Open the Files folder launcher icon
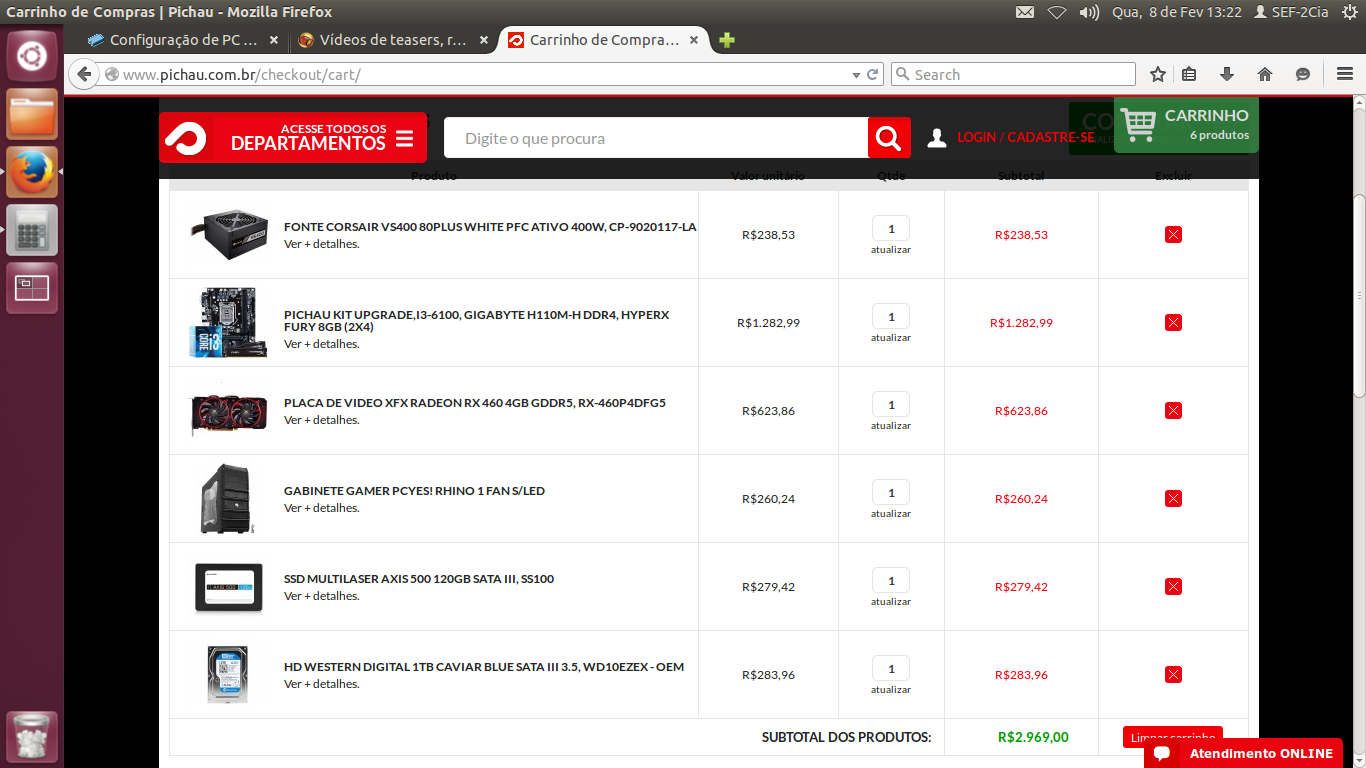Screen dimensions: 1366x768 click(x=32, y=114)
